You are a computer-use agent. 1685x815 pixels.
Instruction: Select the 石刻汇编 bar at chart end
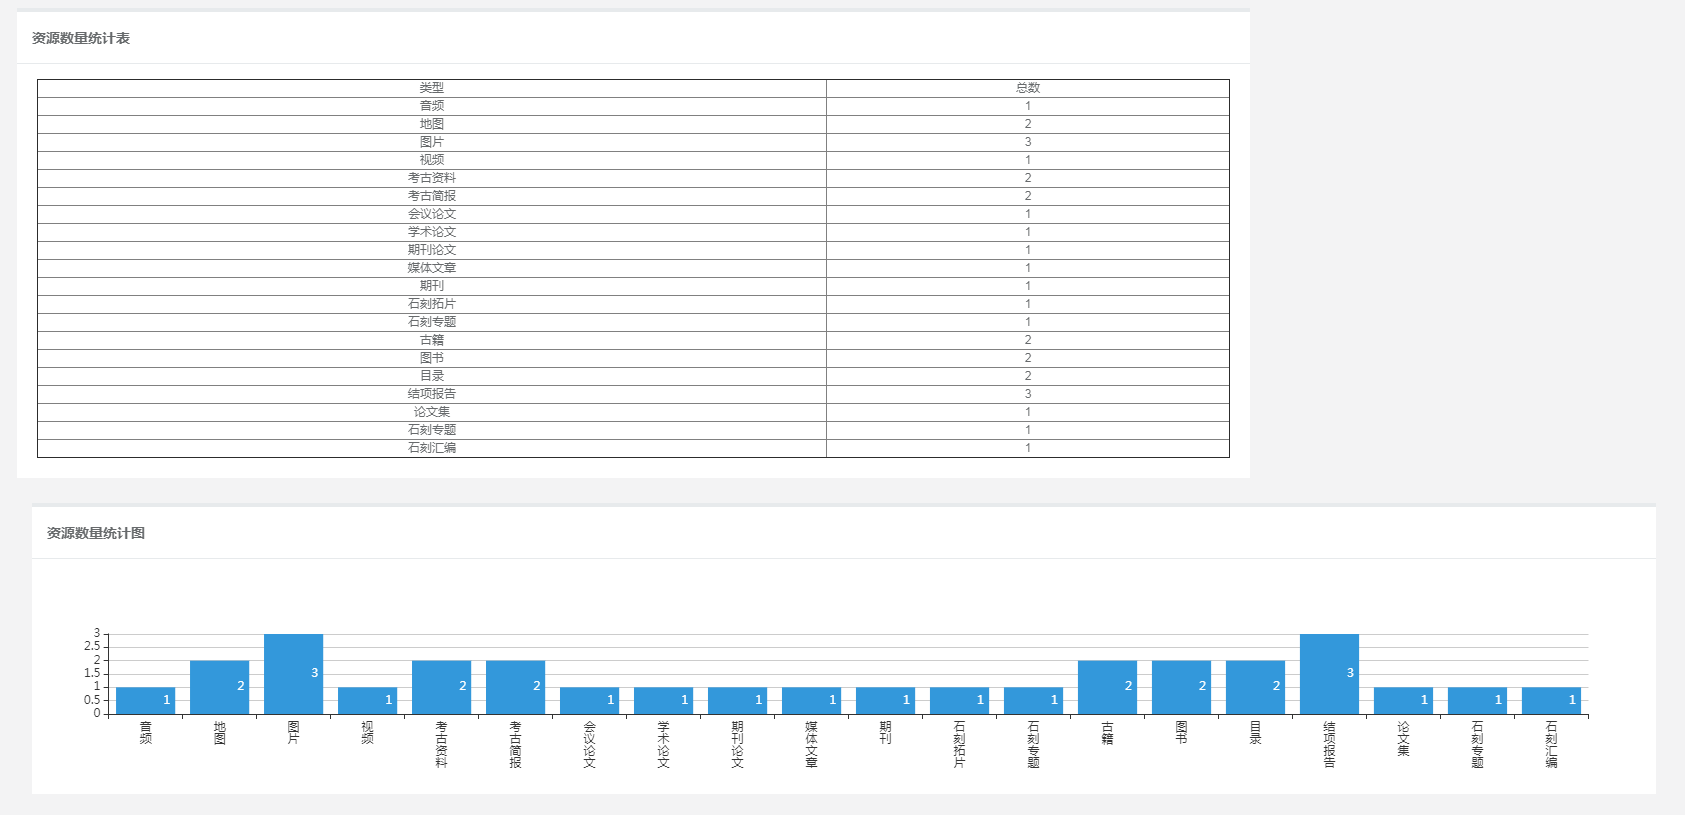(x=1551, y=701)
